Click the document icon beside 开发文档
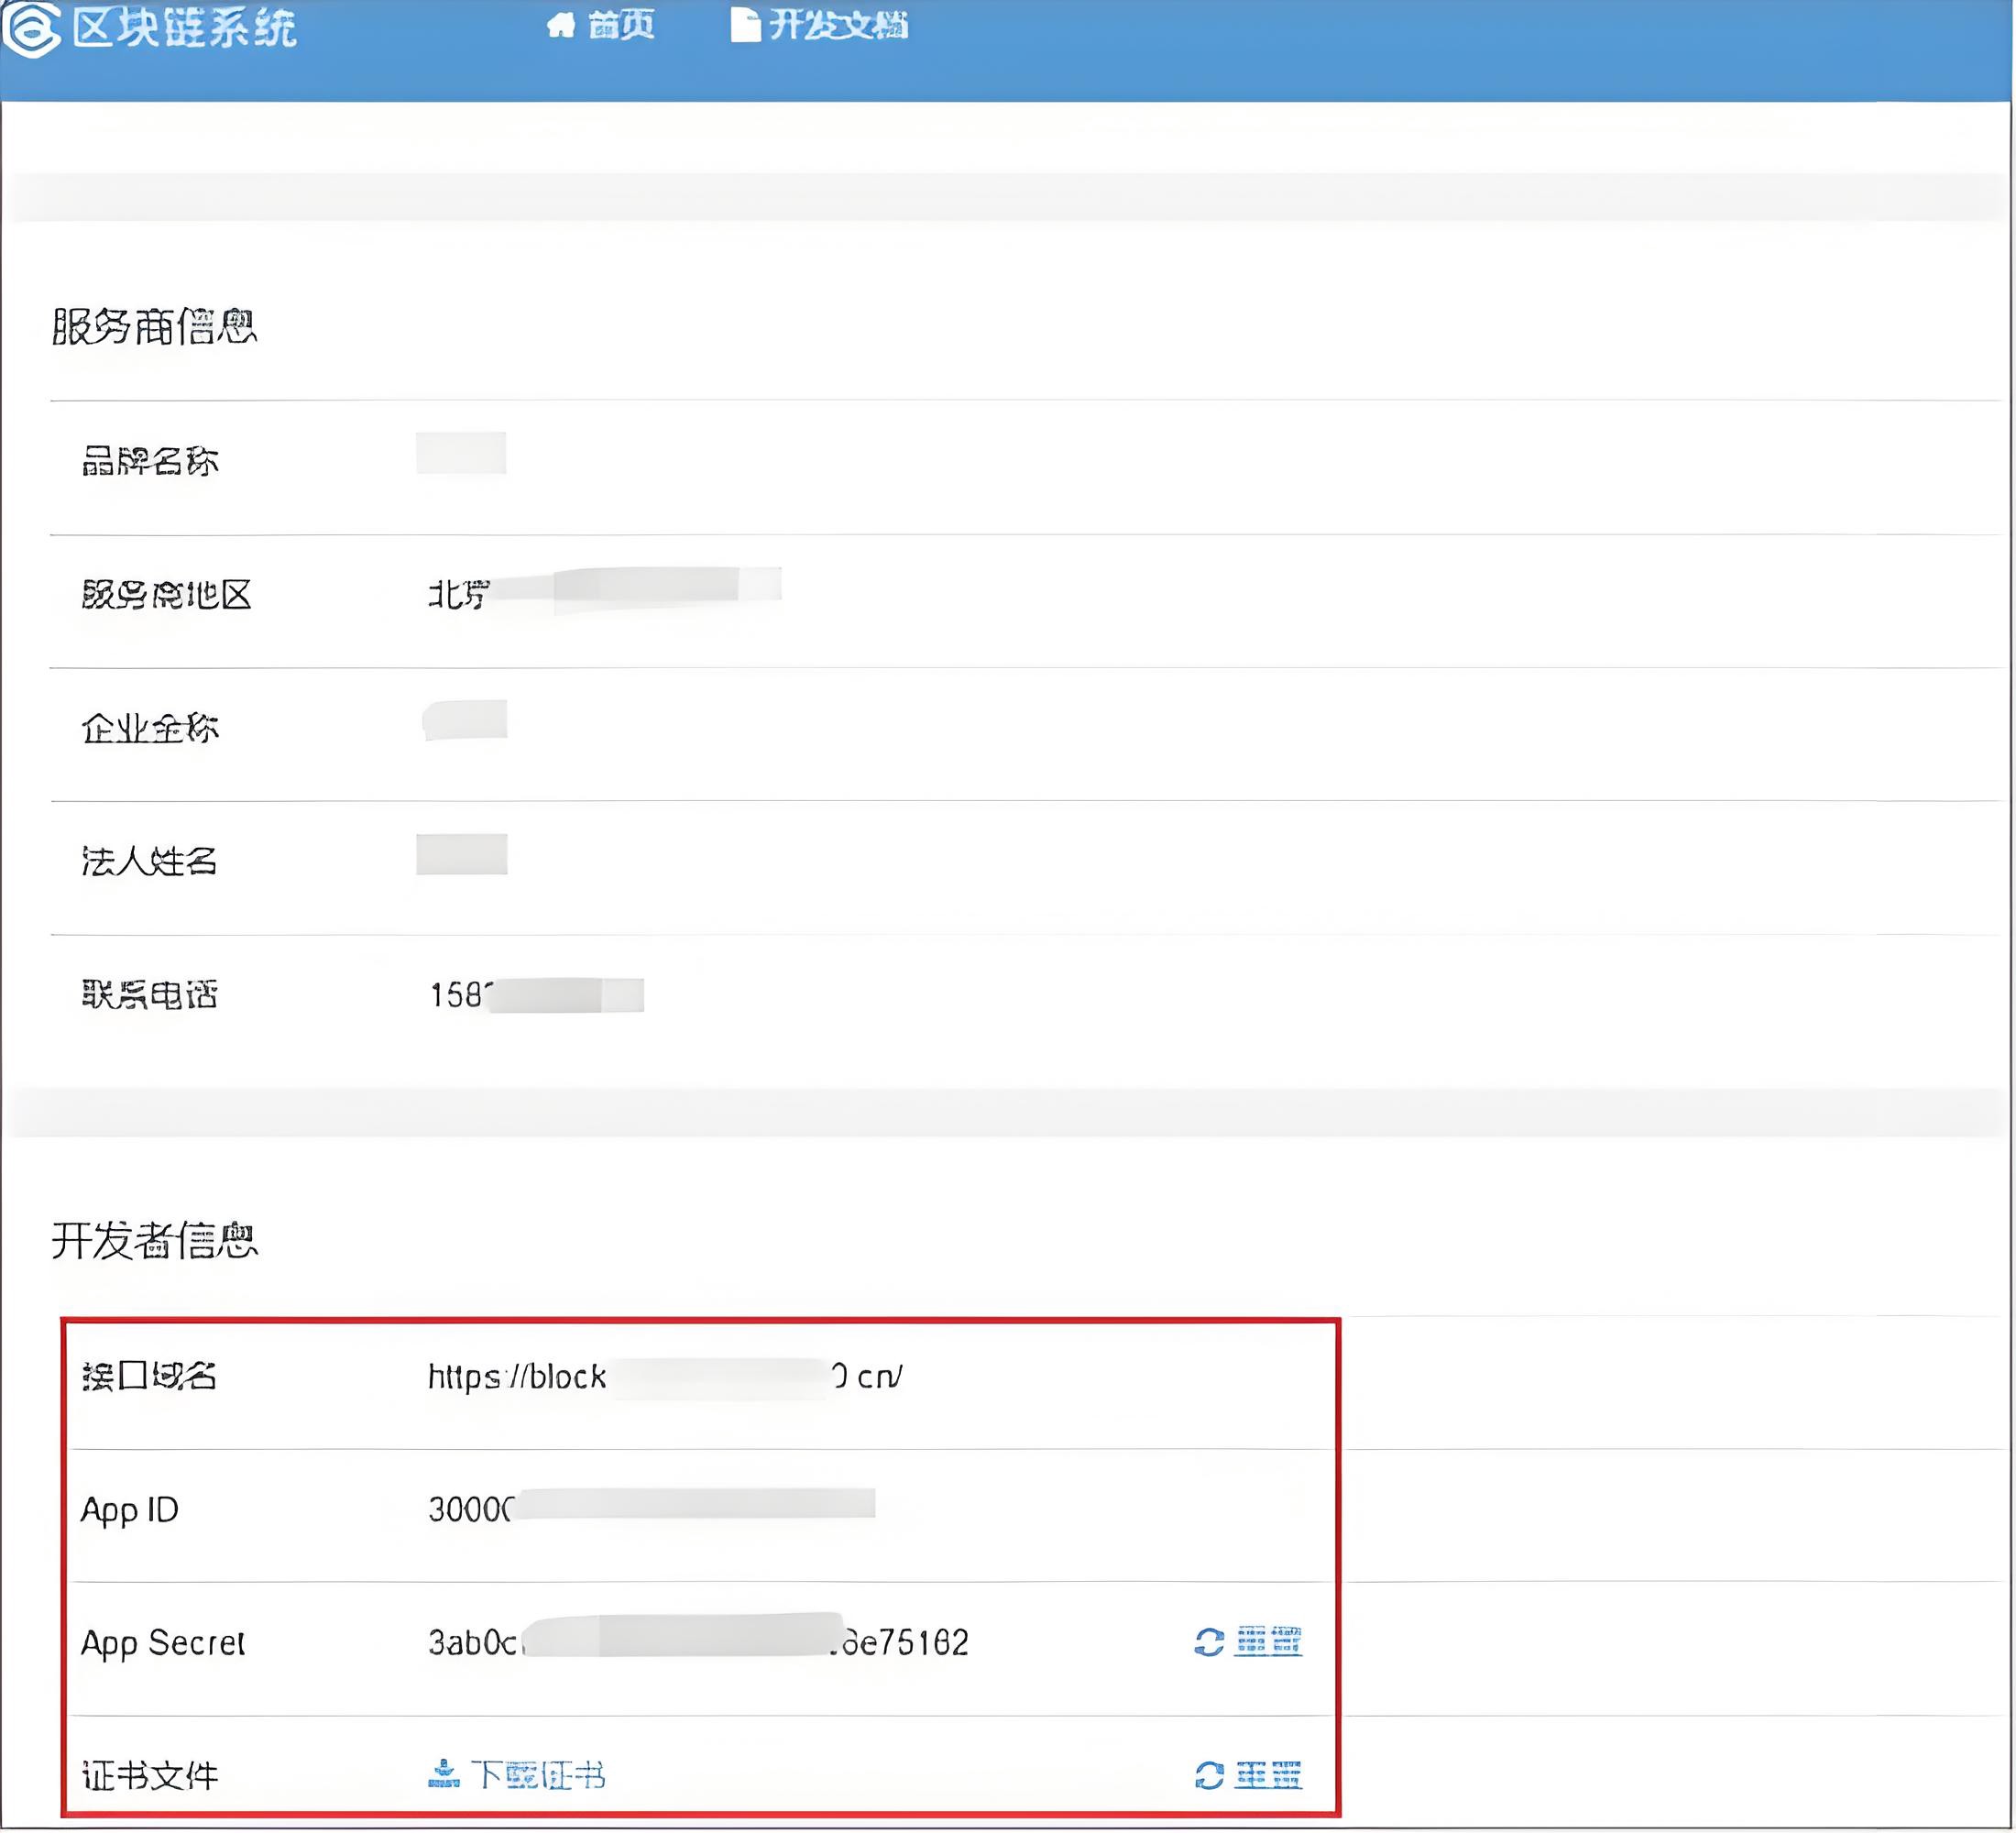2016x1833 pixels. point(745,25)
